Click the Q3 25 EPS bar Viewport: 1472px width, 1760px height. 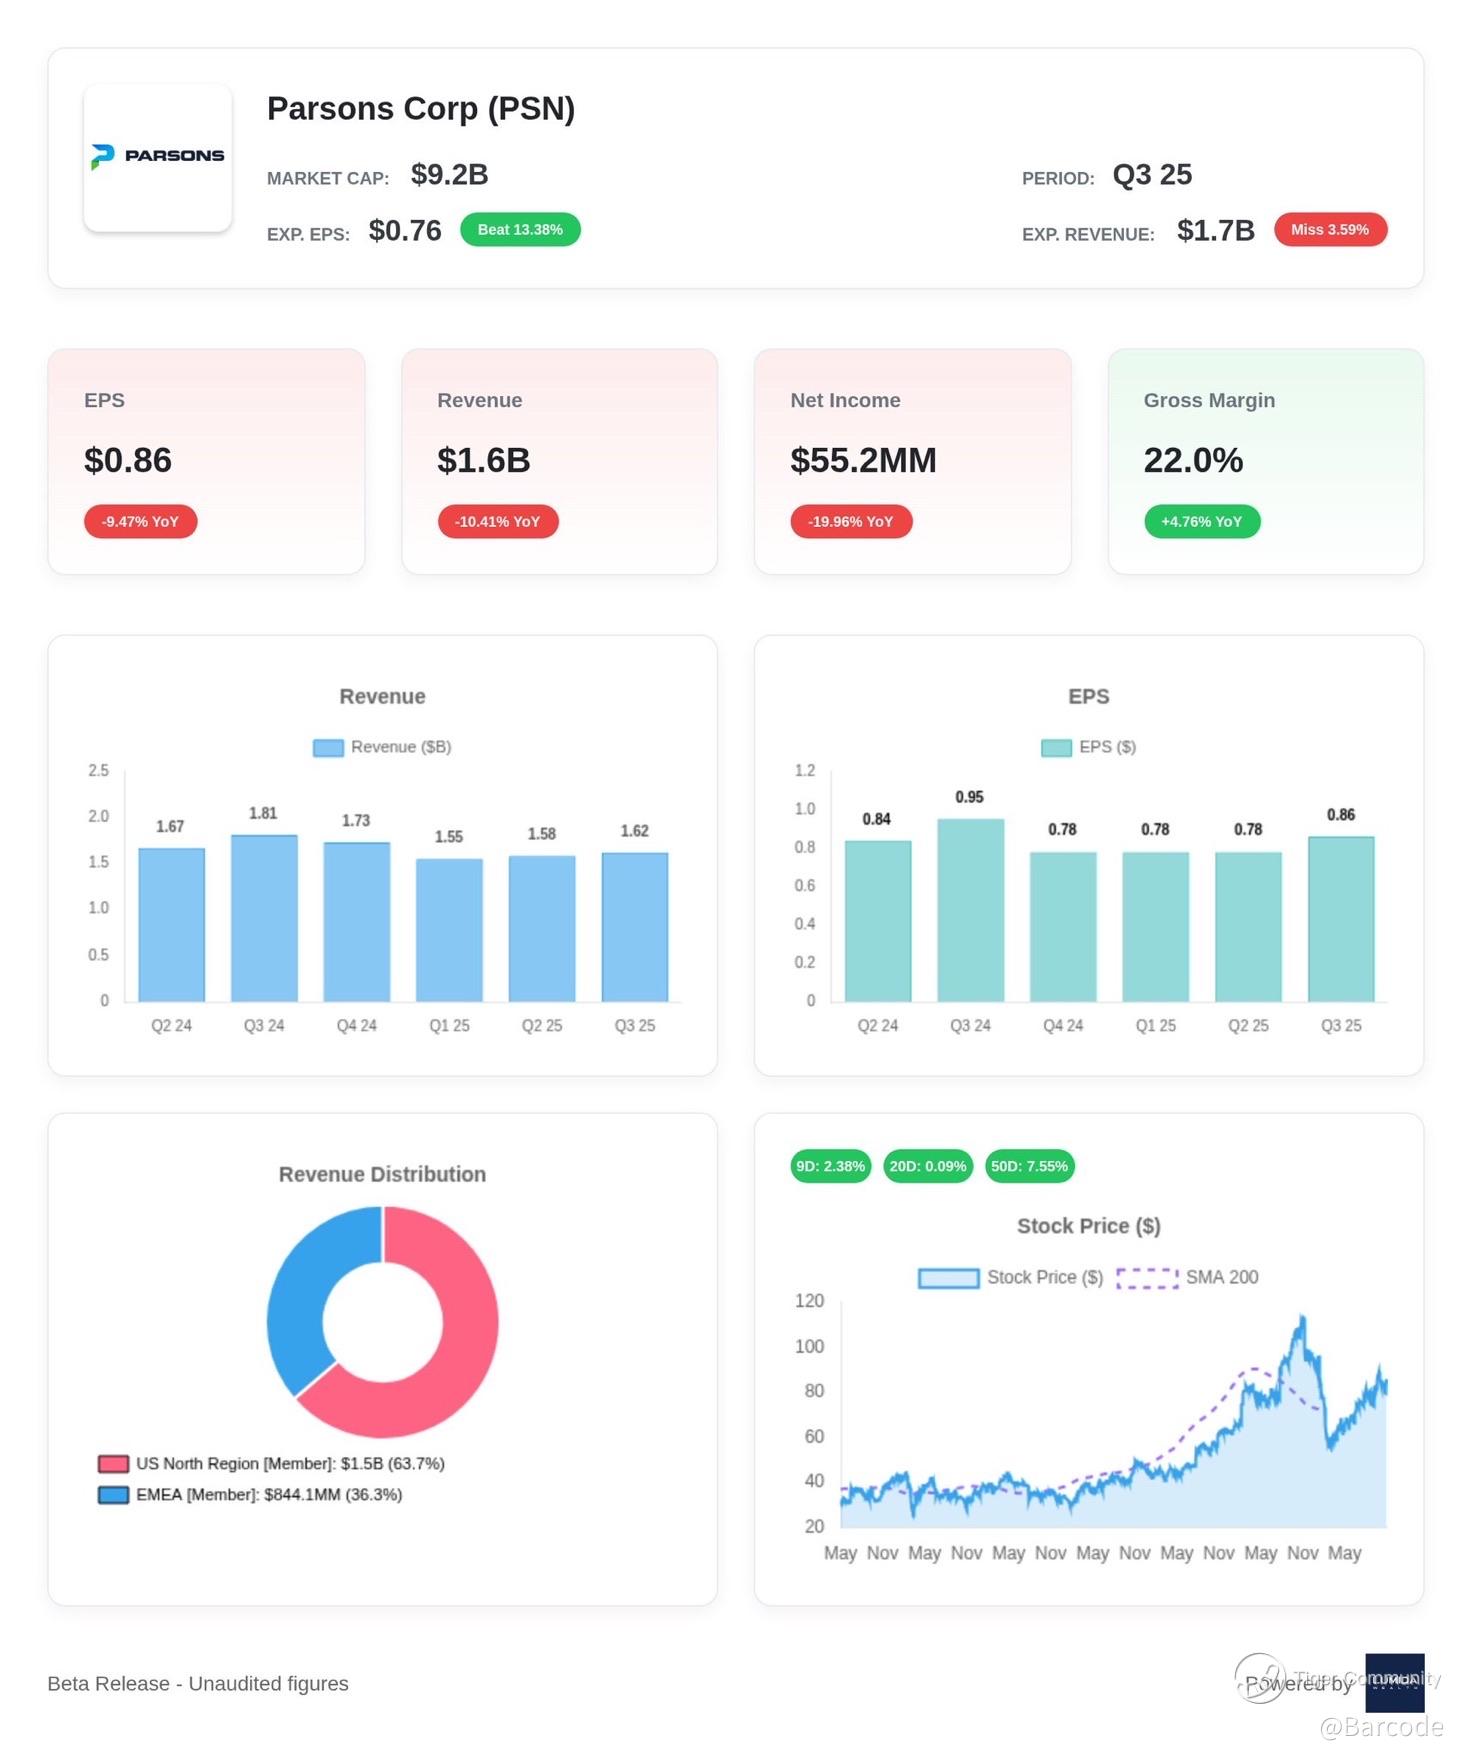[1341, 918]
